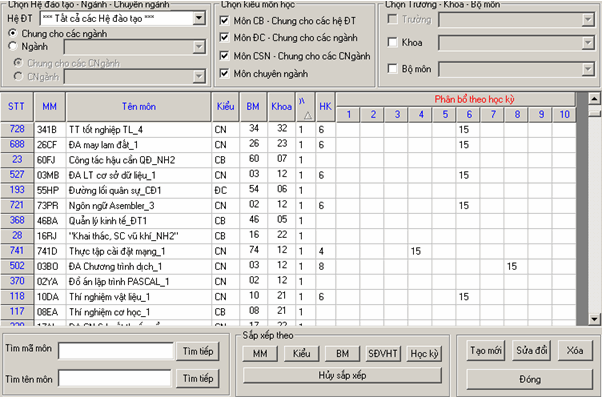Select row 'Khai thác, SC vũ khí_NH2'

click(288, 236)
